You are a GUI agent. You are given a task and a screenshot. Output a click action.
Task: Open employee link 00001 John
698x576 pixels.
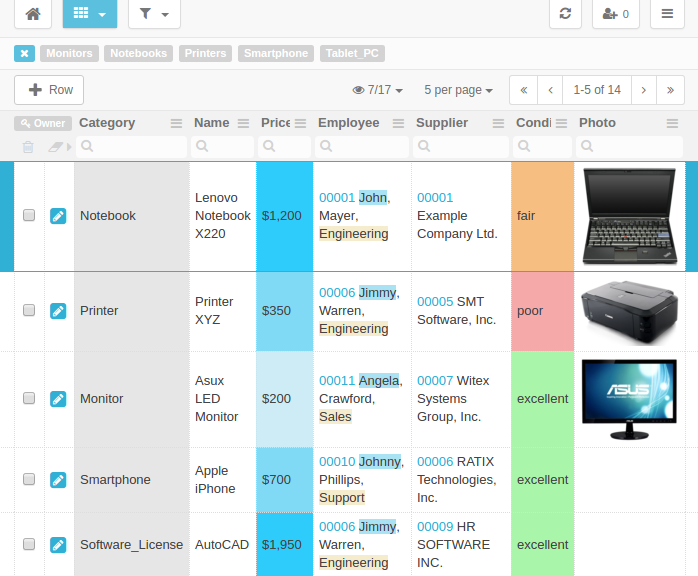point(337,198)
